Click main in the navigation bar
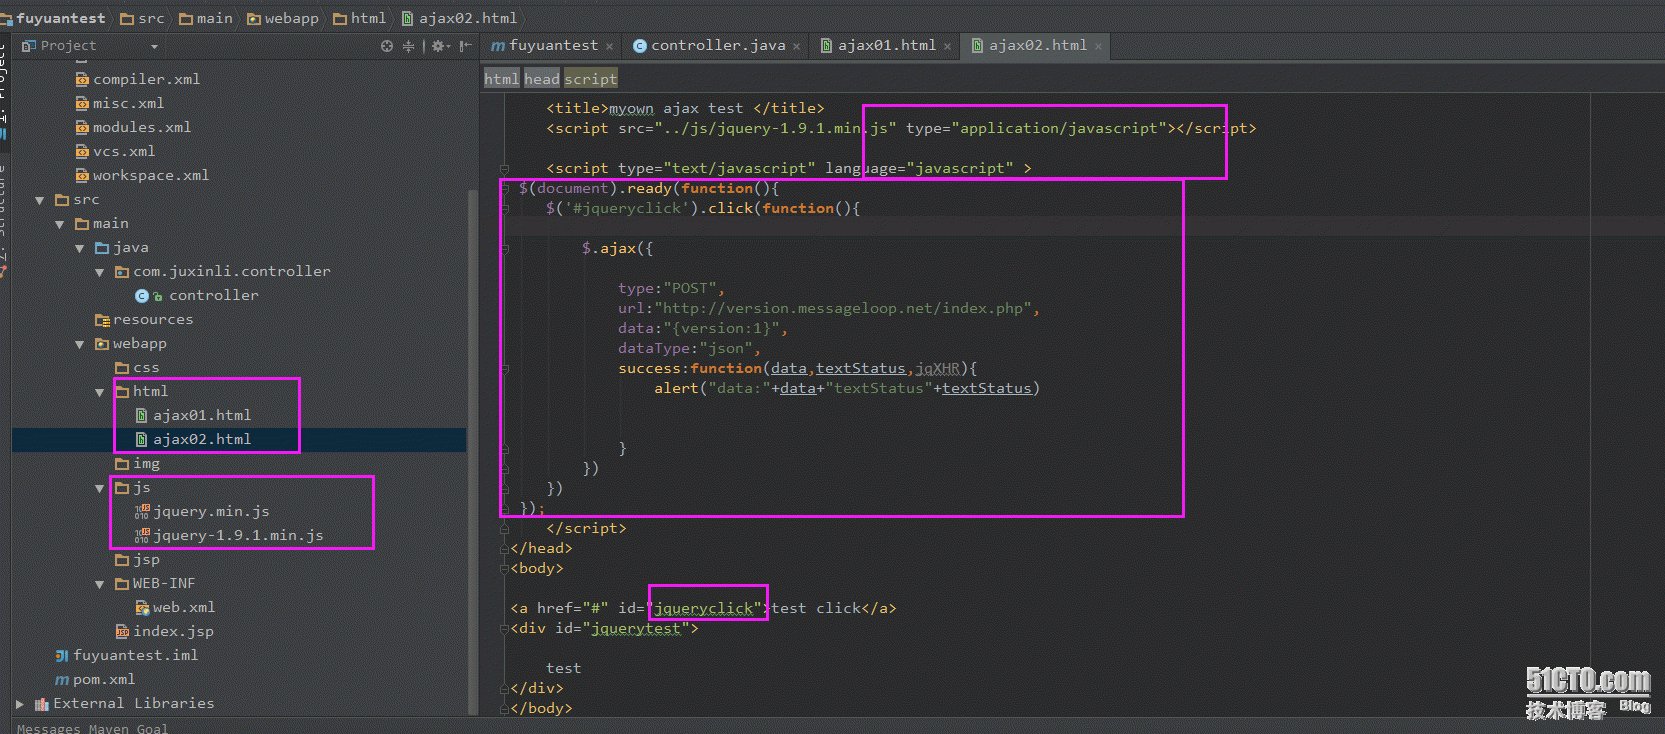 coord(205,18)
